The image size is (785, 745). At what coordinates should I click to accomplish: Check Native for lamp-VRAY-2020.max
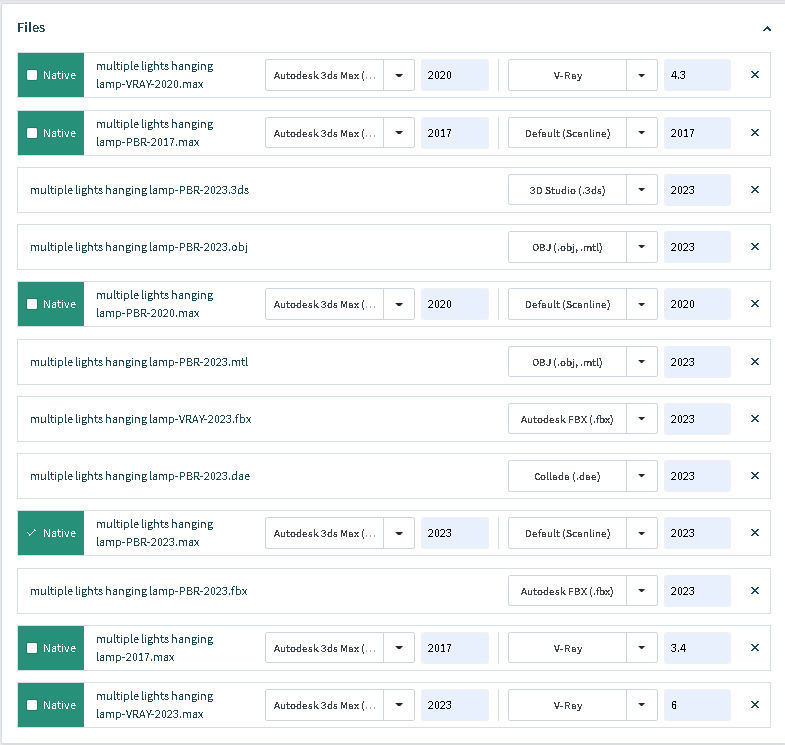pos(33,75)
